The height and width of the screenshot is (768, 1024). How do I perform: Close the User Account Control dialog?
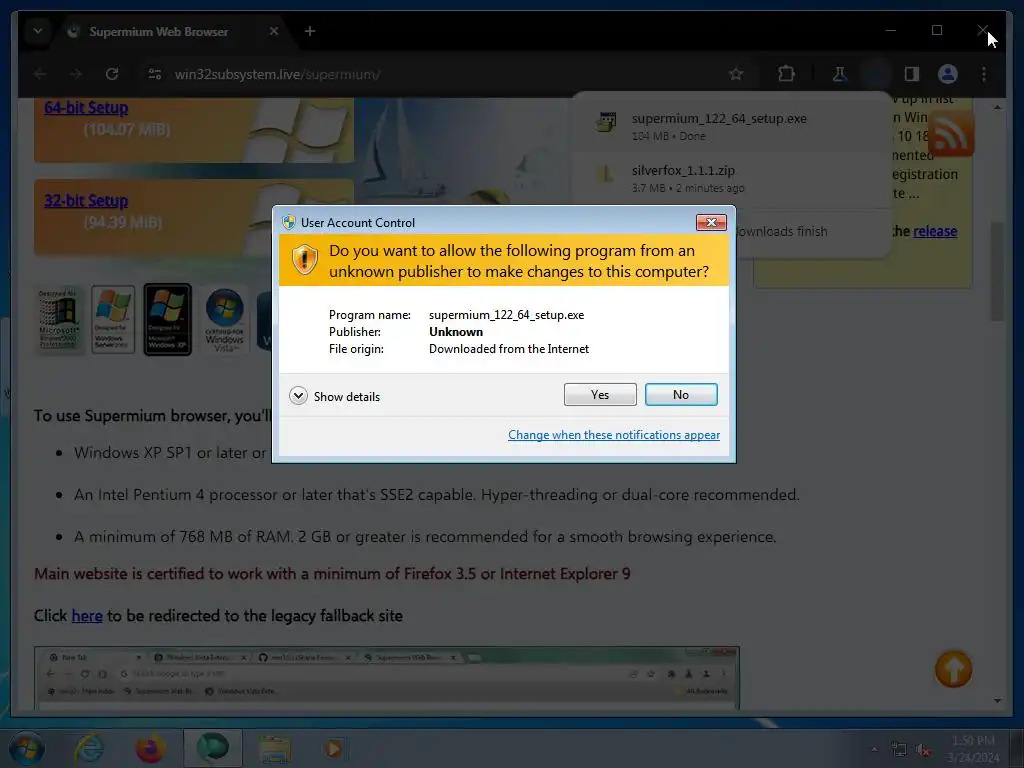pyautogui.click(x=711, y=223)
